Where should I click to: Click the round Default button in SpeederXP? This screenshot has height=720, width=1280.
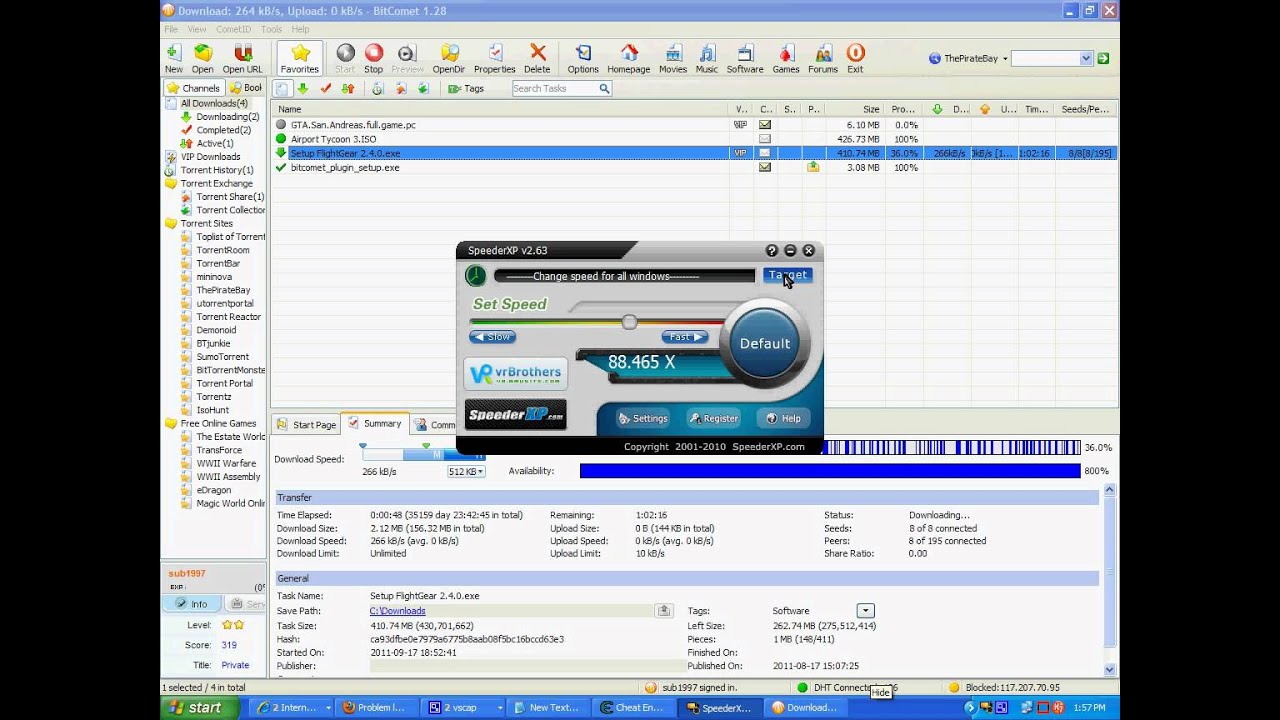[x=765, y=343]
